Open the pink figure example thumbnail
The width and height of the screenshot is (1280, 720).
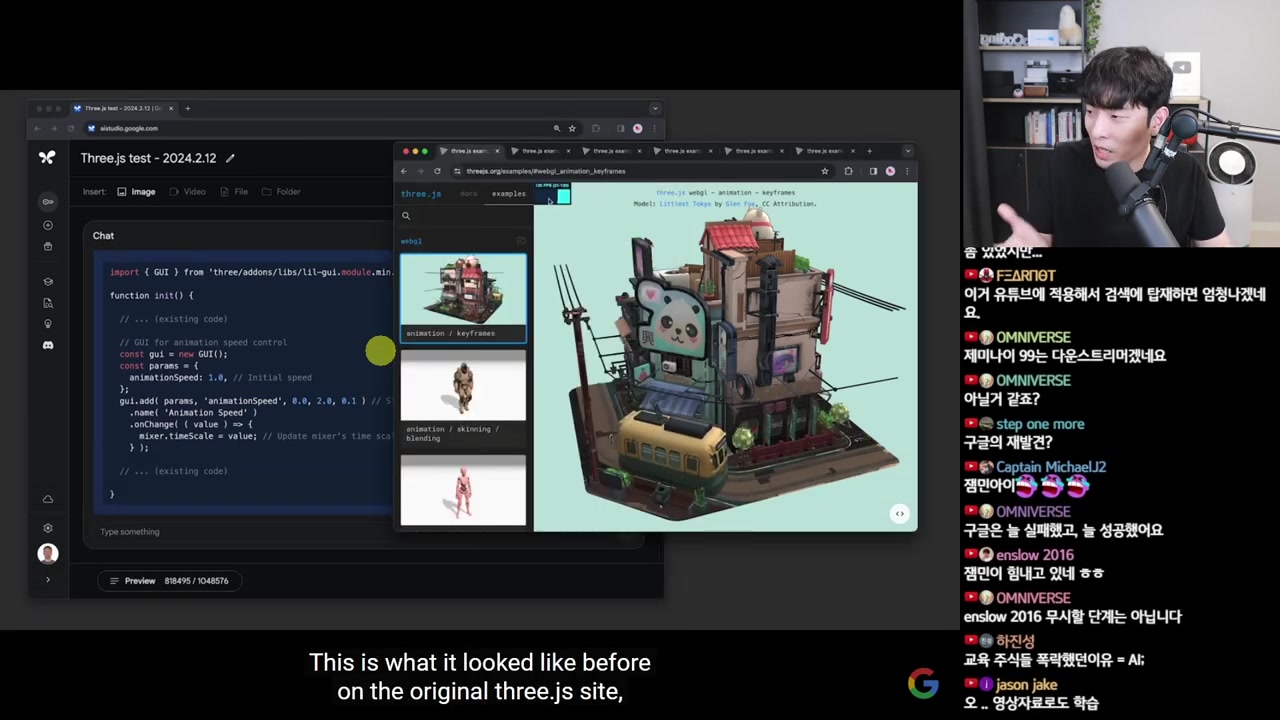463,490
